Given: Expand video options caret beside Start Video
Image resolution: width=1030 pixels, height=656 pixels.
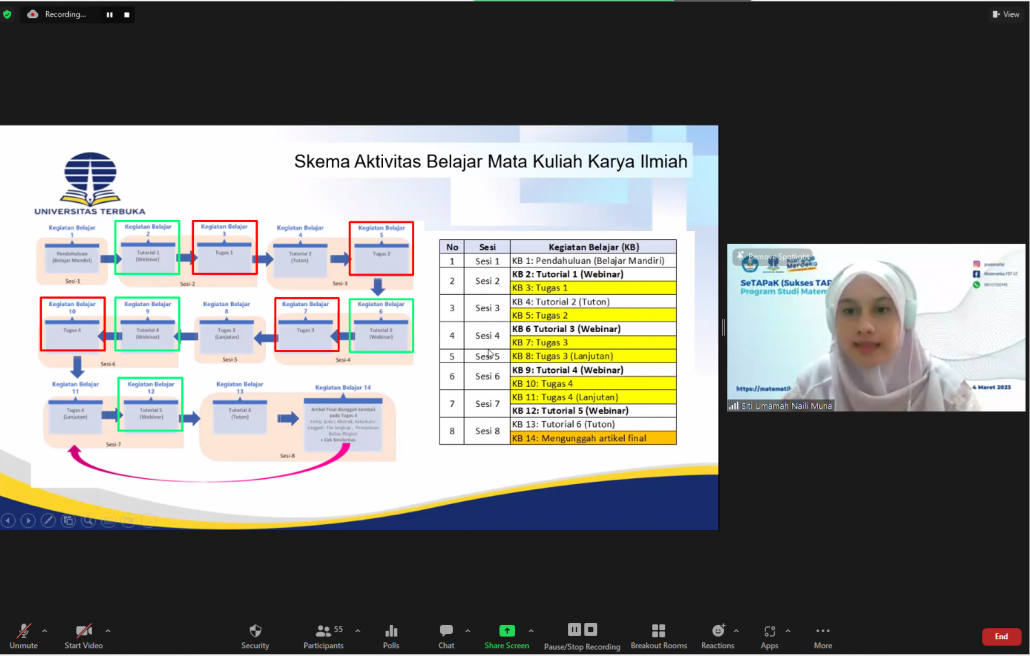Looking at the screenshot, I should [x=108, y=631].
